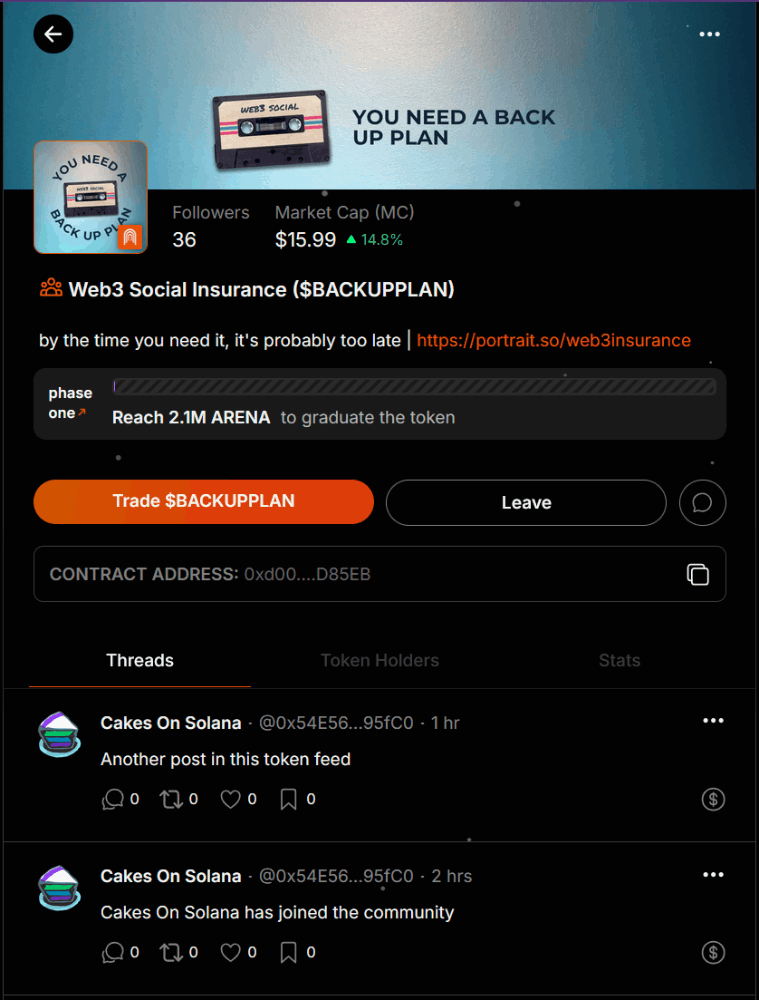The height and width of the screenshot is (1000, 759).
Task: Copy the contract address with copy icon
Action: (x=698, y=574)
